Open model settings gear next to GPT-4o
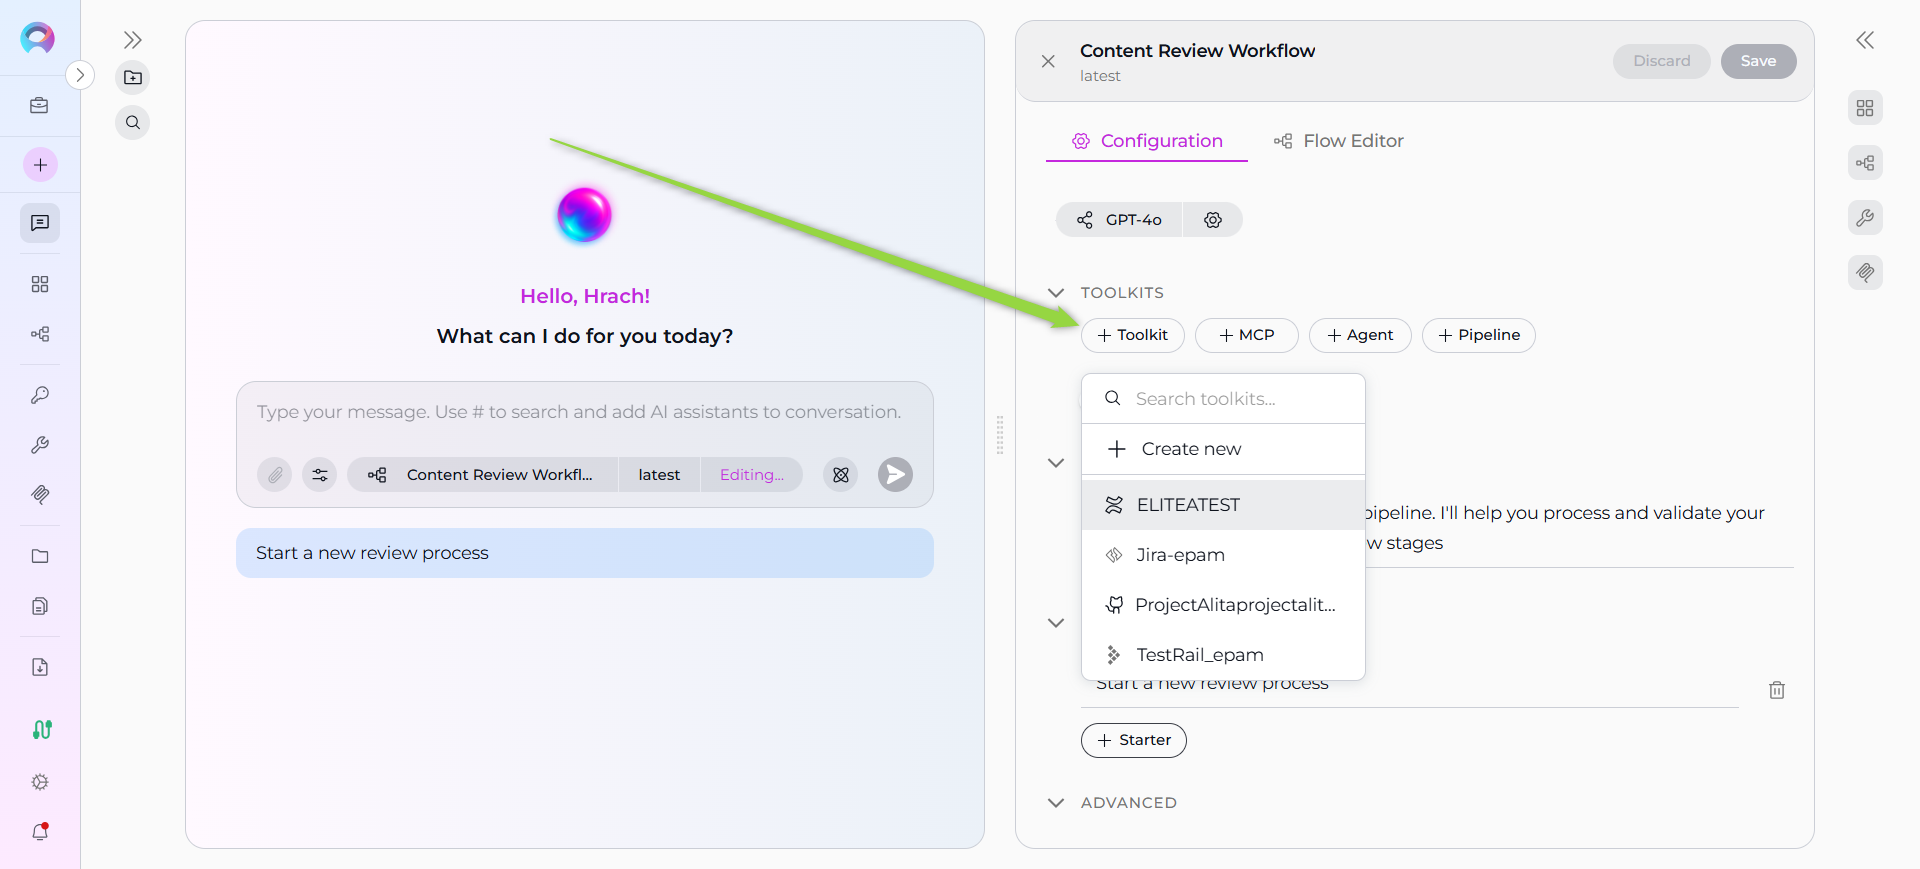 pos(1213,220)
